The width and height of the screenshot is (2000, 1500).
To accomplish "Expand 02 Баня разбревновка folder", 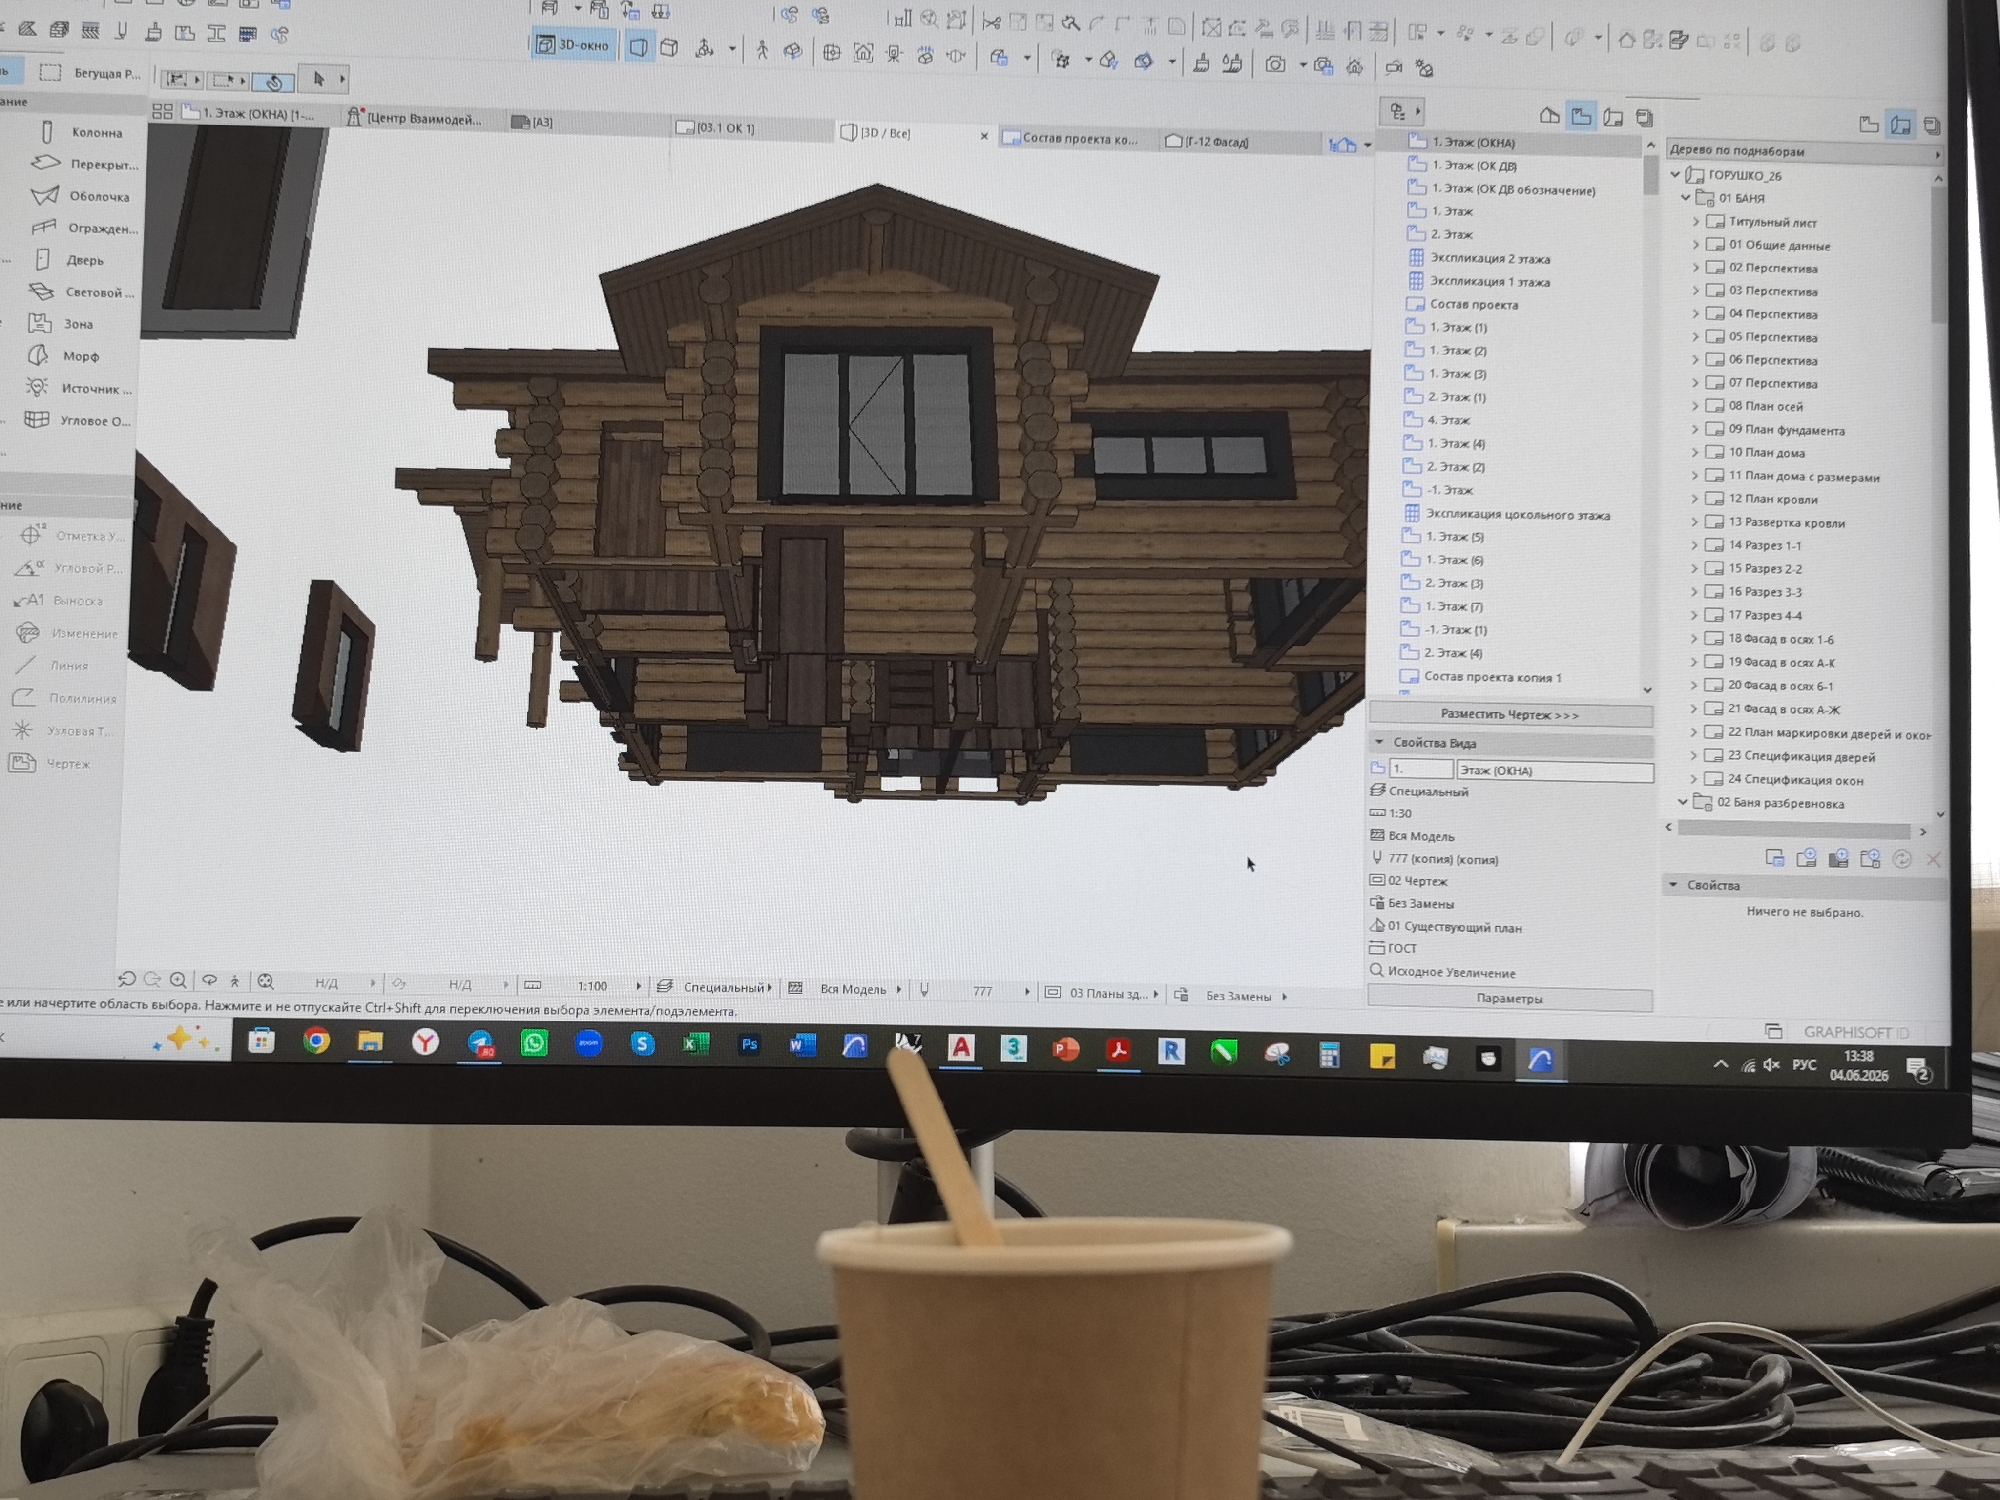I will pyautogui.click(x=1683, y=802).
